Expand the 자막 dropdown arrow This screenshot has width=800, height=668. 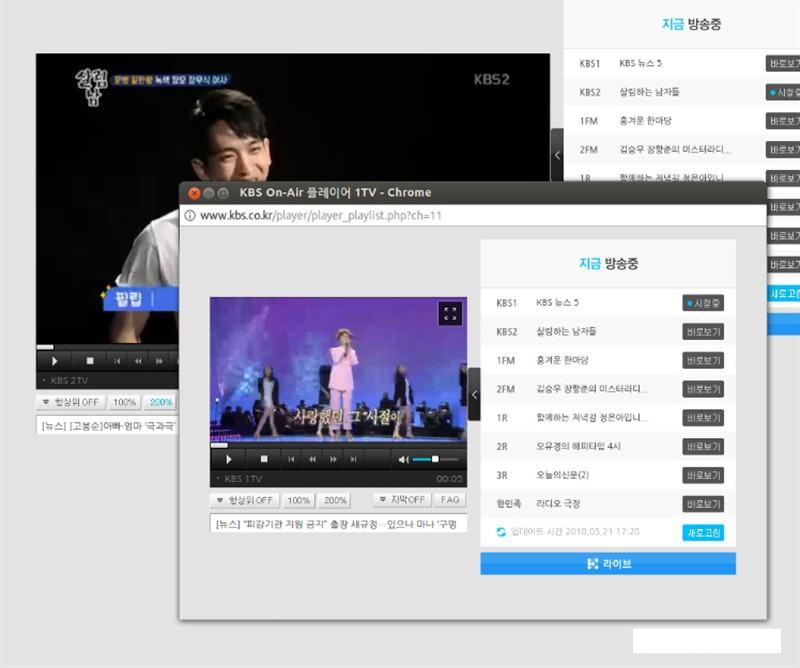pos(382,498)
